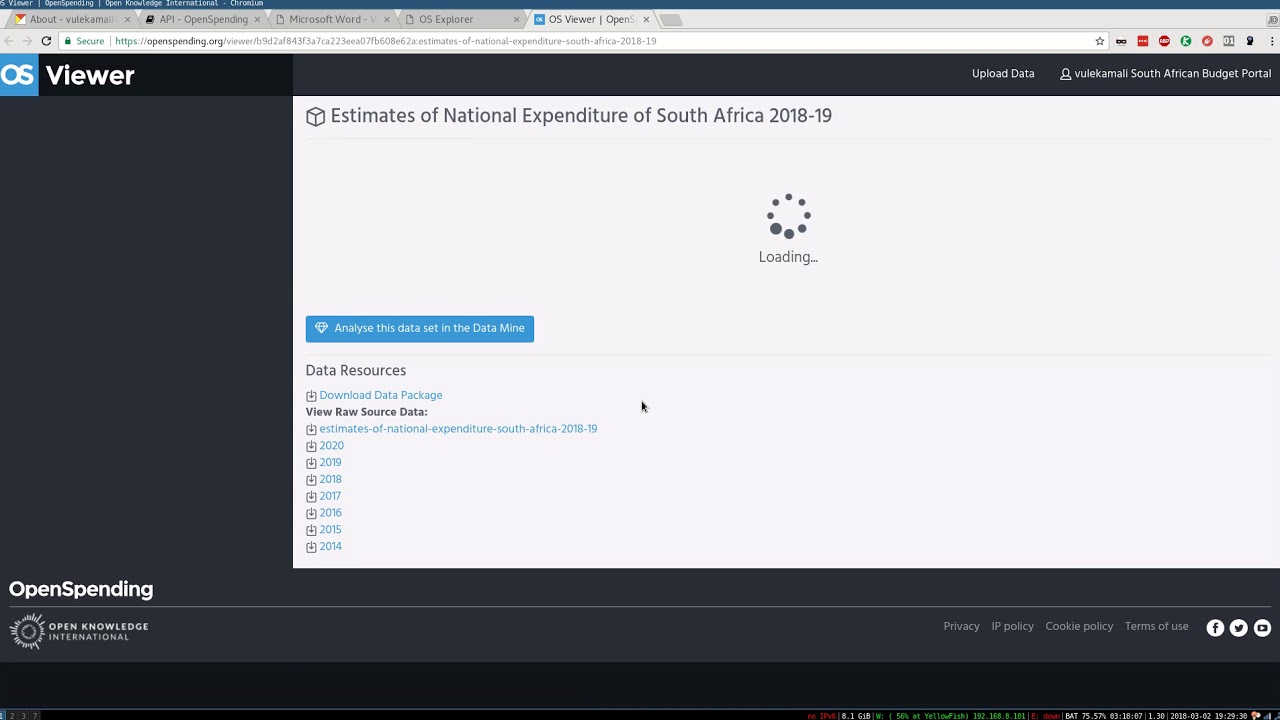Click the download icon beside 2020

click(x=311, y=446)
